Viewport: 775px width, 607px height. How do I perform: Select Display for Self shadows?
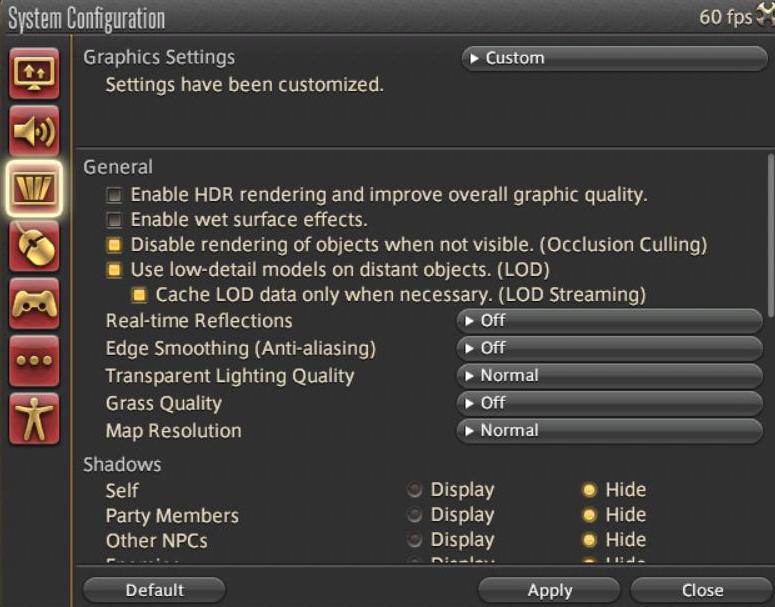414,490
